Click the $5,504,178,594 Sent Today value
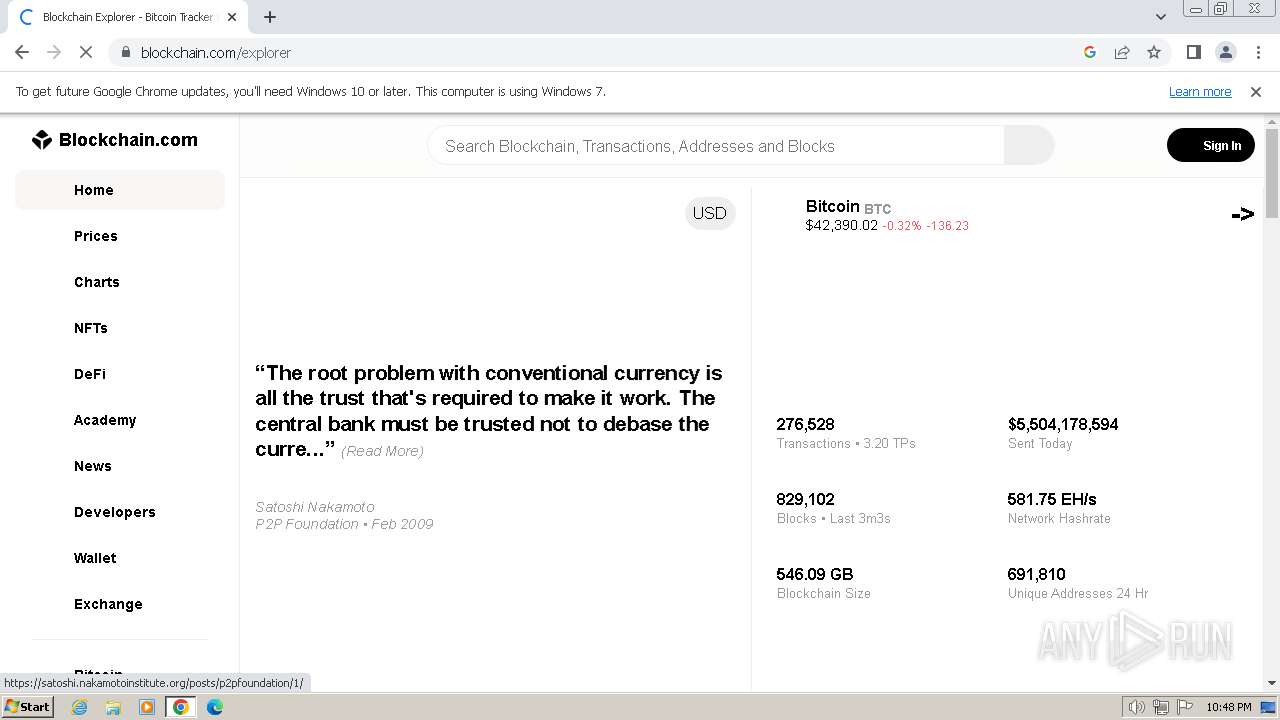1280x720 pixels. point(1063,424)
